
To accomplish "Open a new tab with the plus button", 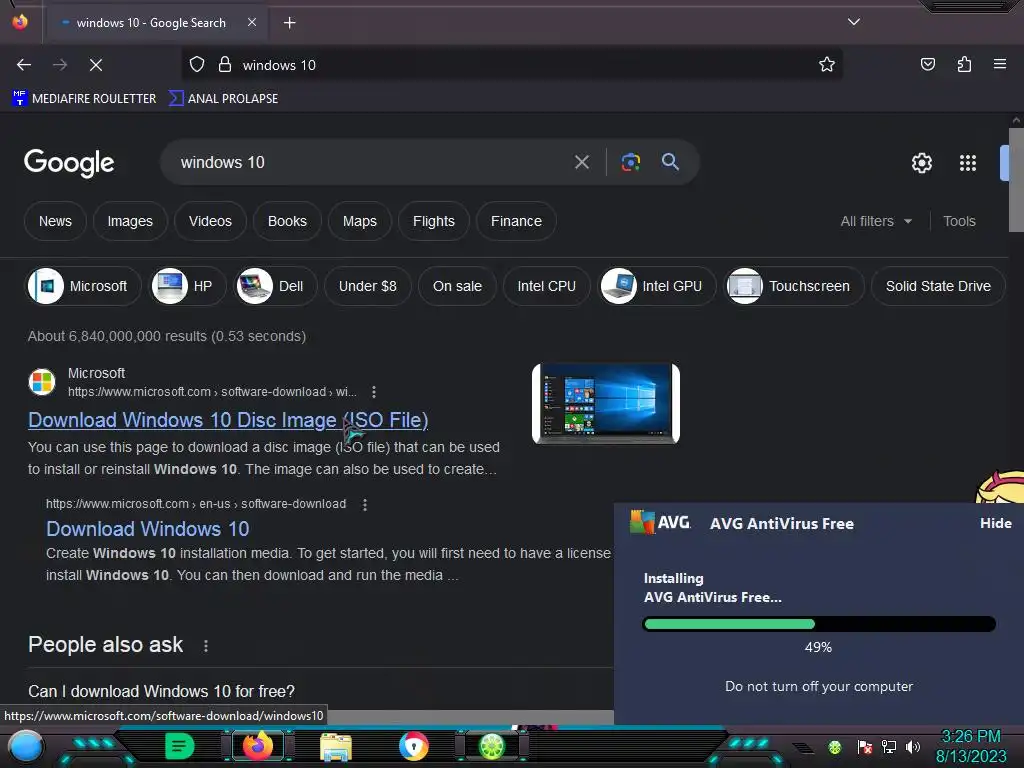I will [289, 23].
